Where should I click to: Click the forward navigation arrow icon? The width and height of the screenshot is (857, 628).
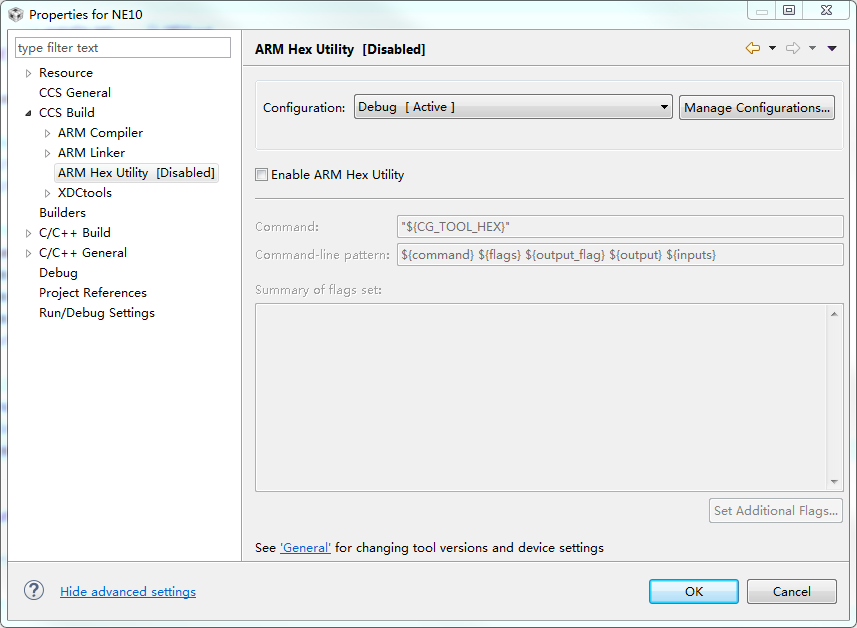(792, 48)
